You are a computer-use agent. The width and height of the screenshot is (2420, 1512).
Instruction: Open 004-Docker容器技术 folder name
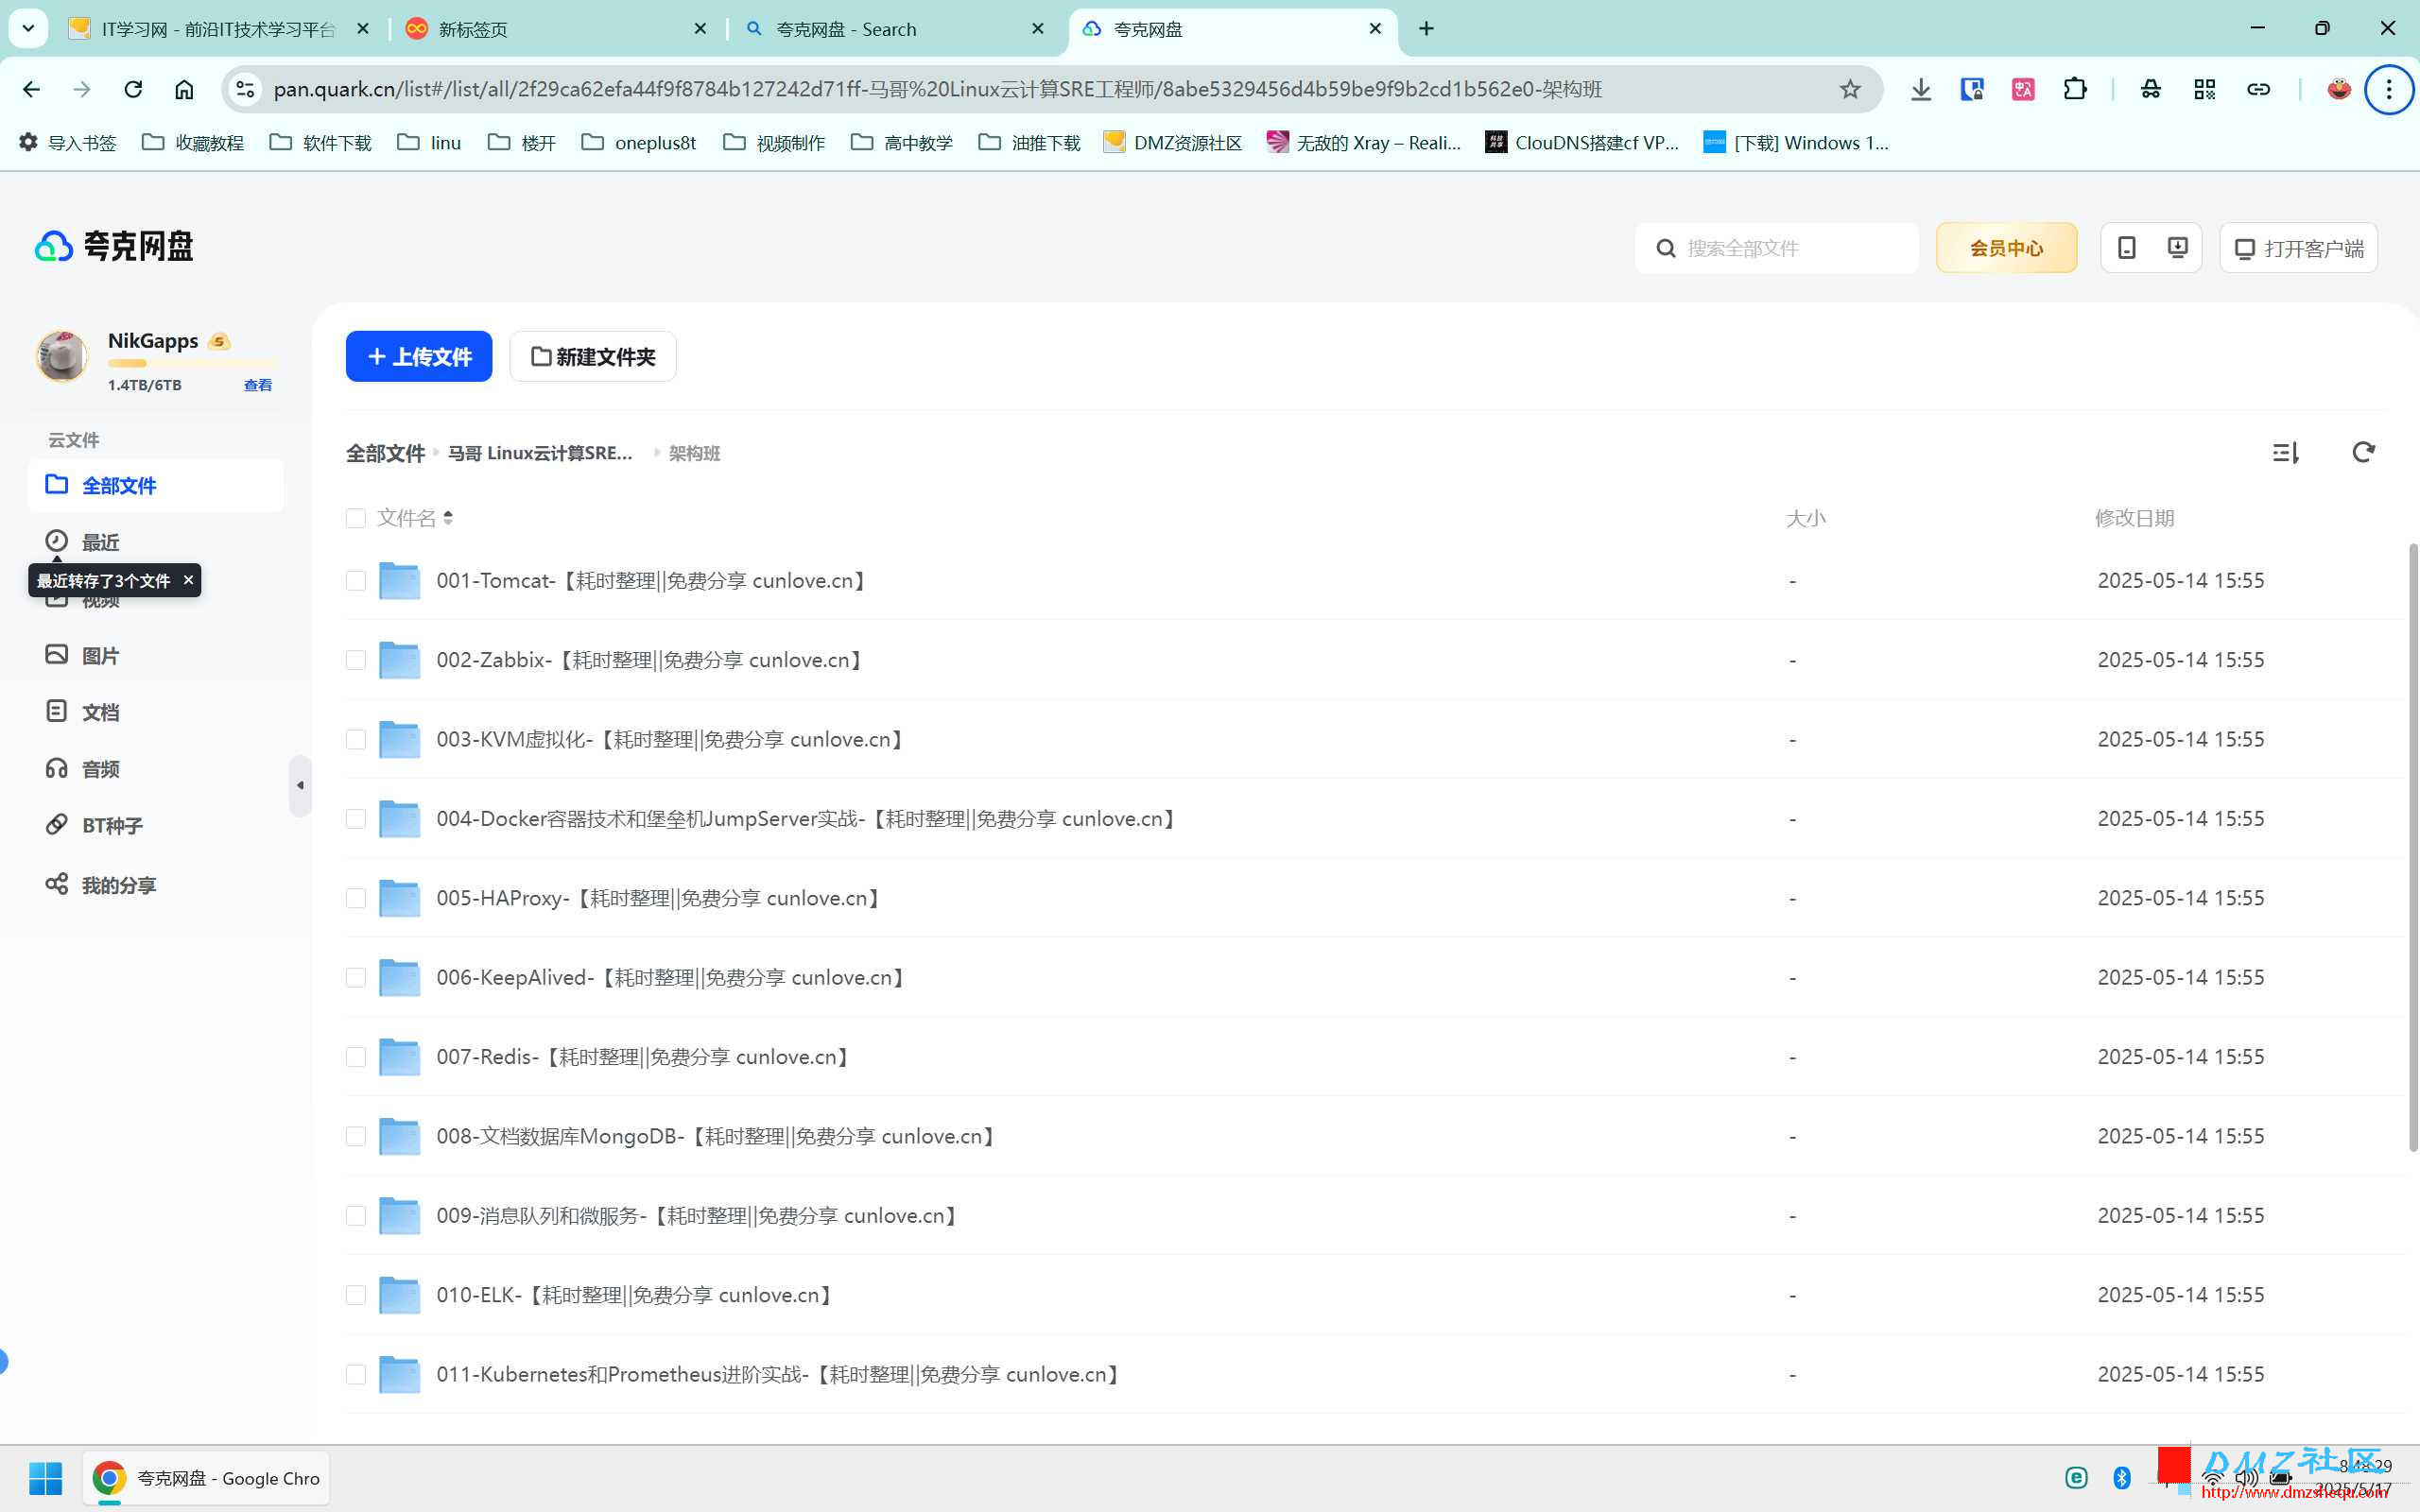[808, 818]
